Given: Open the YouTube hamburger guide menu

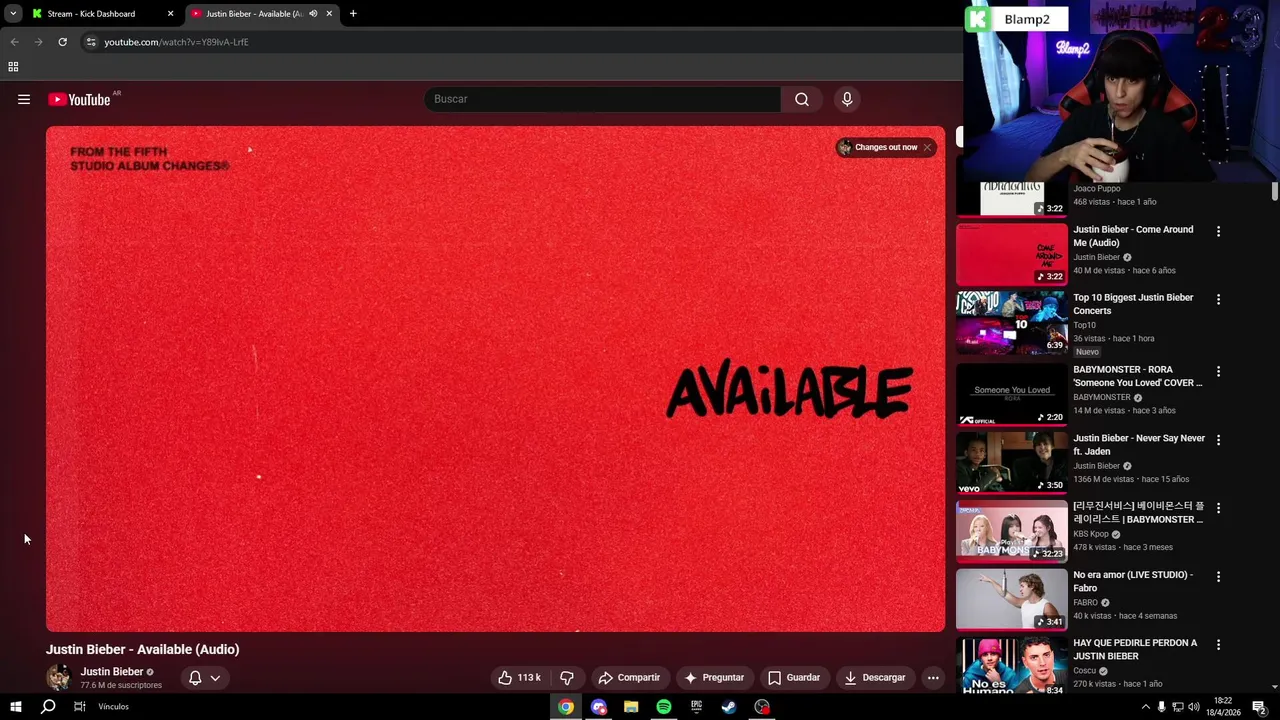Looking at the screenshot, I should pos(24,99).
